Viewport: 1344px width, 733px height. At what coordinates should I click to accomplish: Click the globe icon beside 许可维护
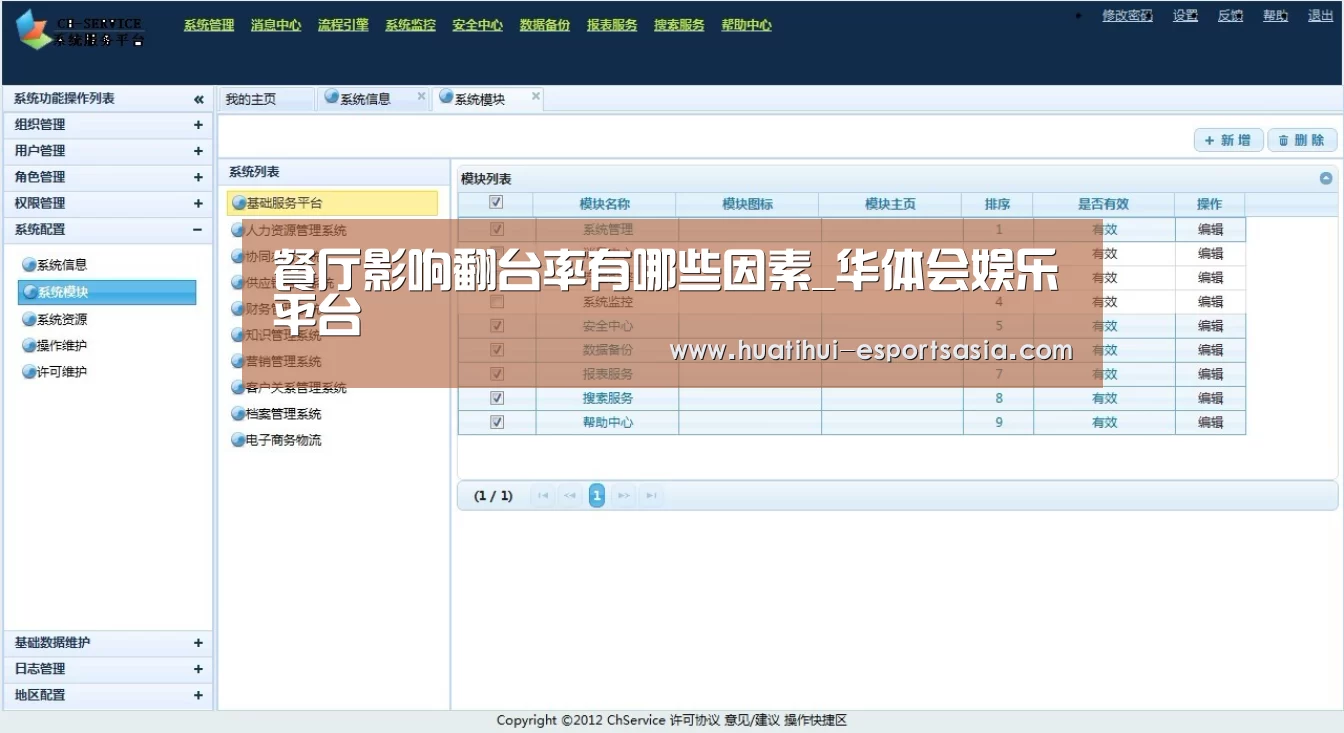(x=29, y=372)
